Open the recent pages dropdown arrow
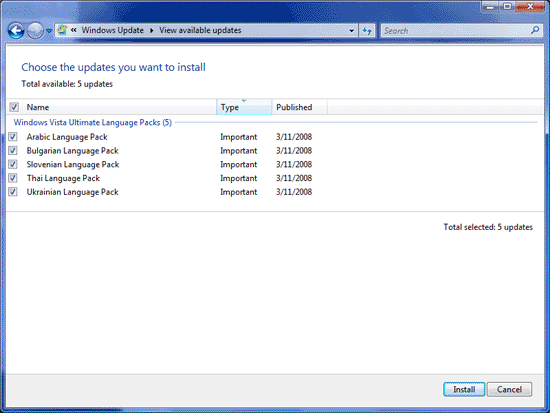Screen dimensions: 550x413 point(49,31)
